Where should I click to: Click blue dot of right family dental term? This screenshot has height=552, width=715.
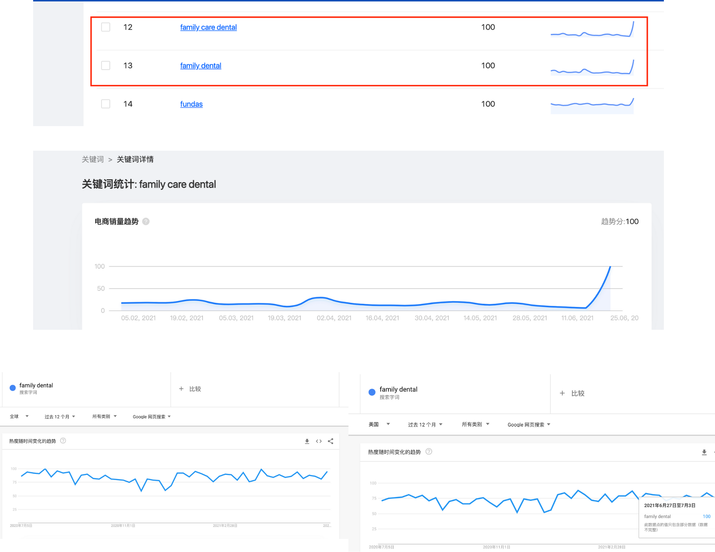pyautogui.click(x=372, y=392)
